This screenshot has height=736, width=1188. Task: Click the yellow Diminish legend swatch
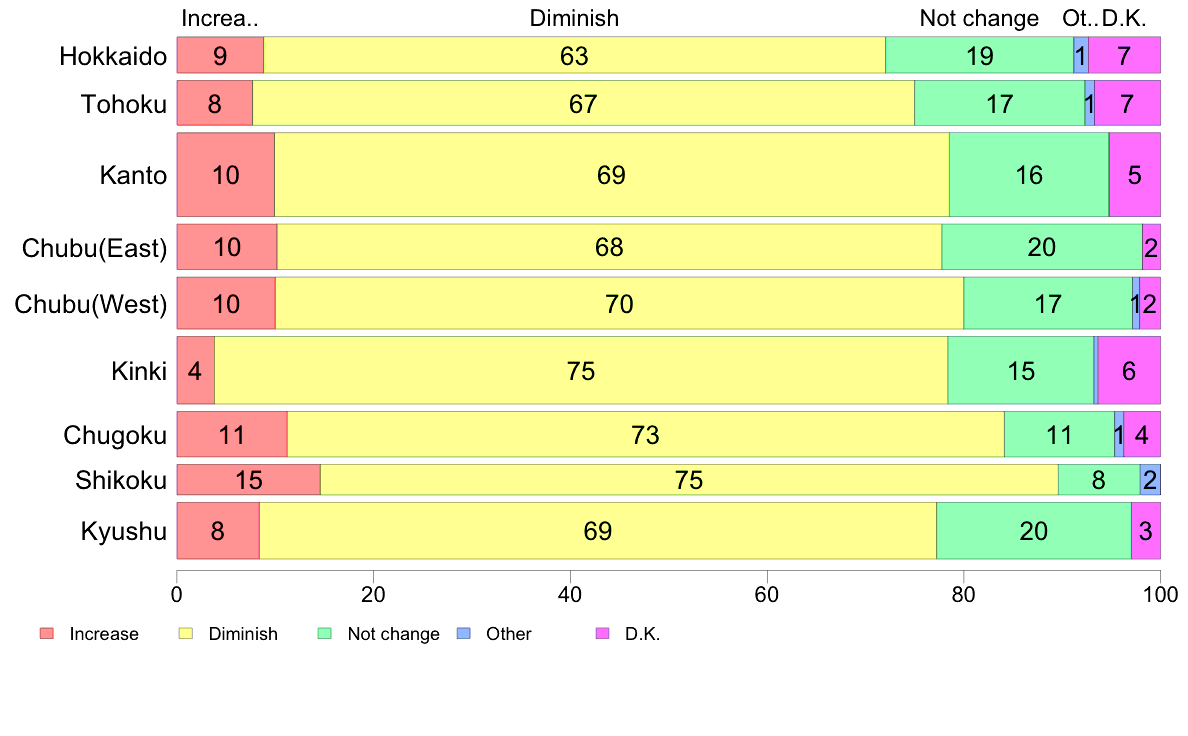tap(185, 634)
